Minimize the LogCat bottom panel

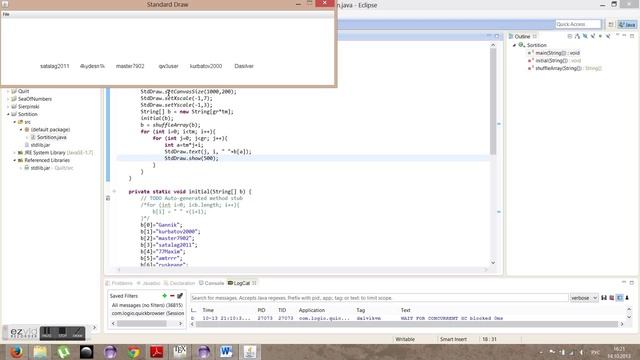tap(624, 282)
